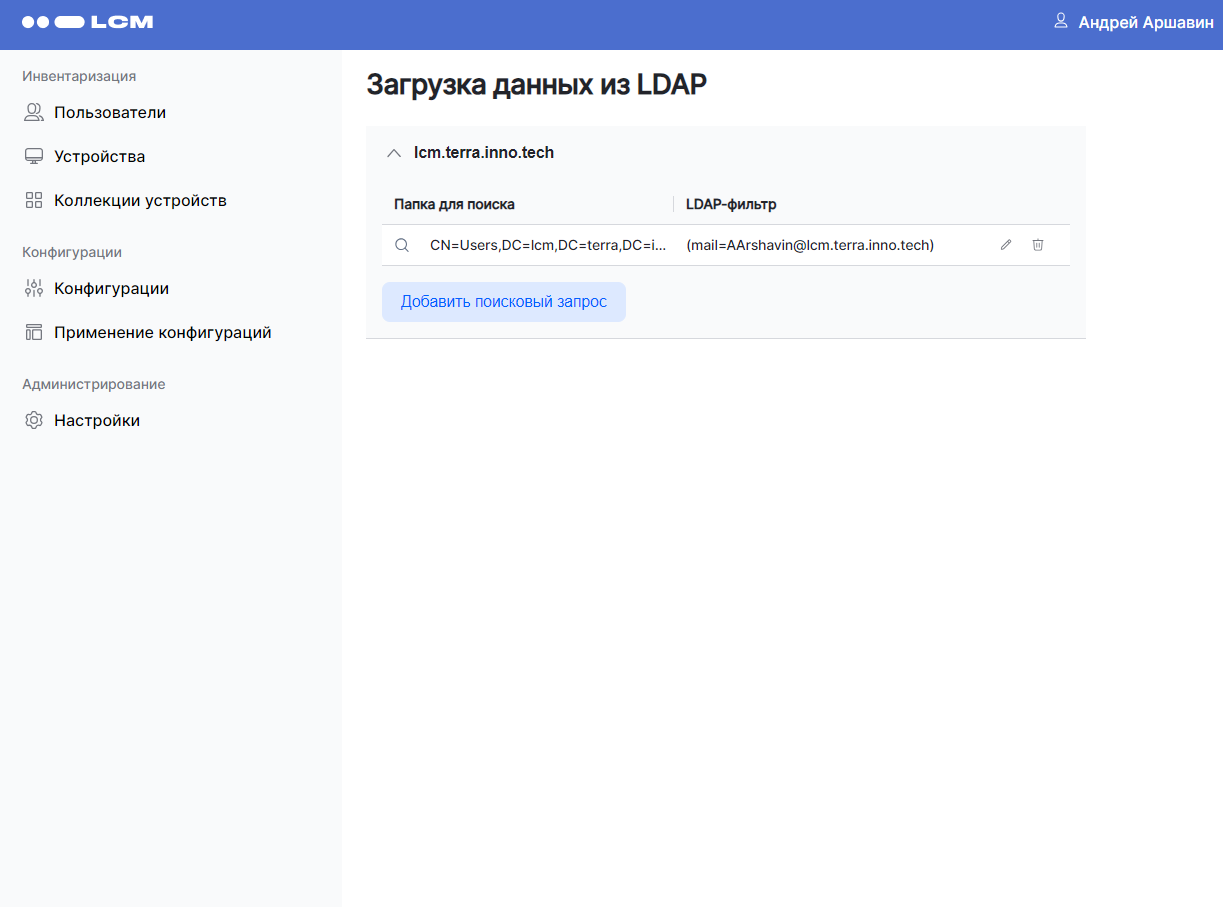Switch to Применение конфигураций page
The width and height of the screenshot is (1223, 907).
click(x=162, y=332)
